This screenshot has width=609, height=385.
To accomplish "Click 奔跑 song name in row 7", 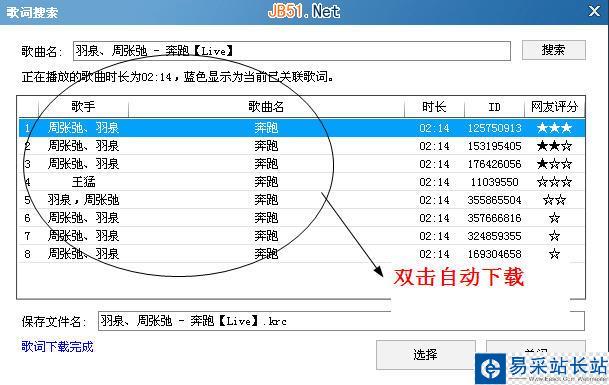I will (x=266, y=236).
